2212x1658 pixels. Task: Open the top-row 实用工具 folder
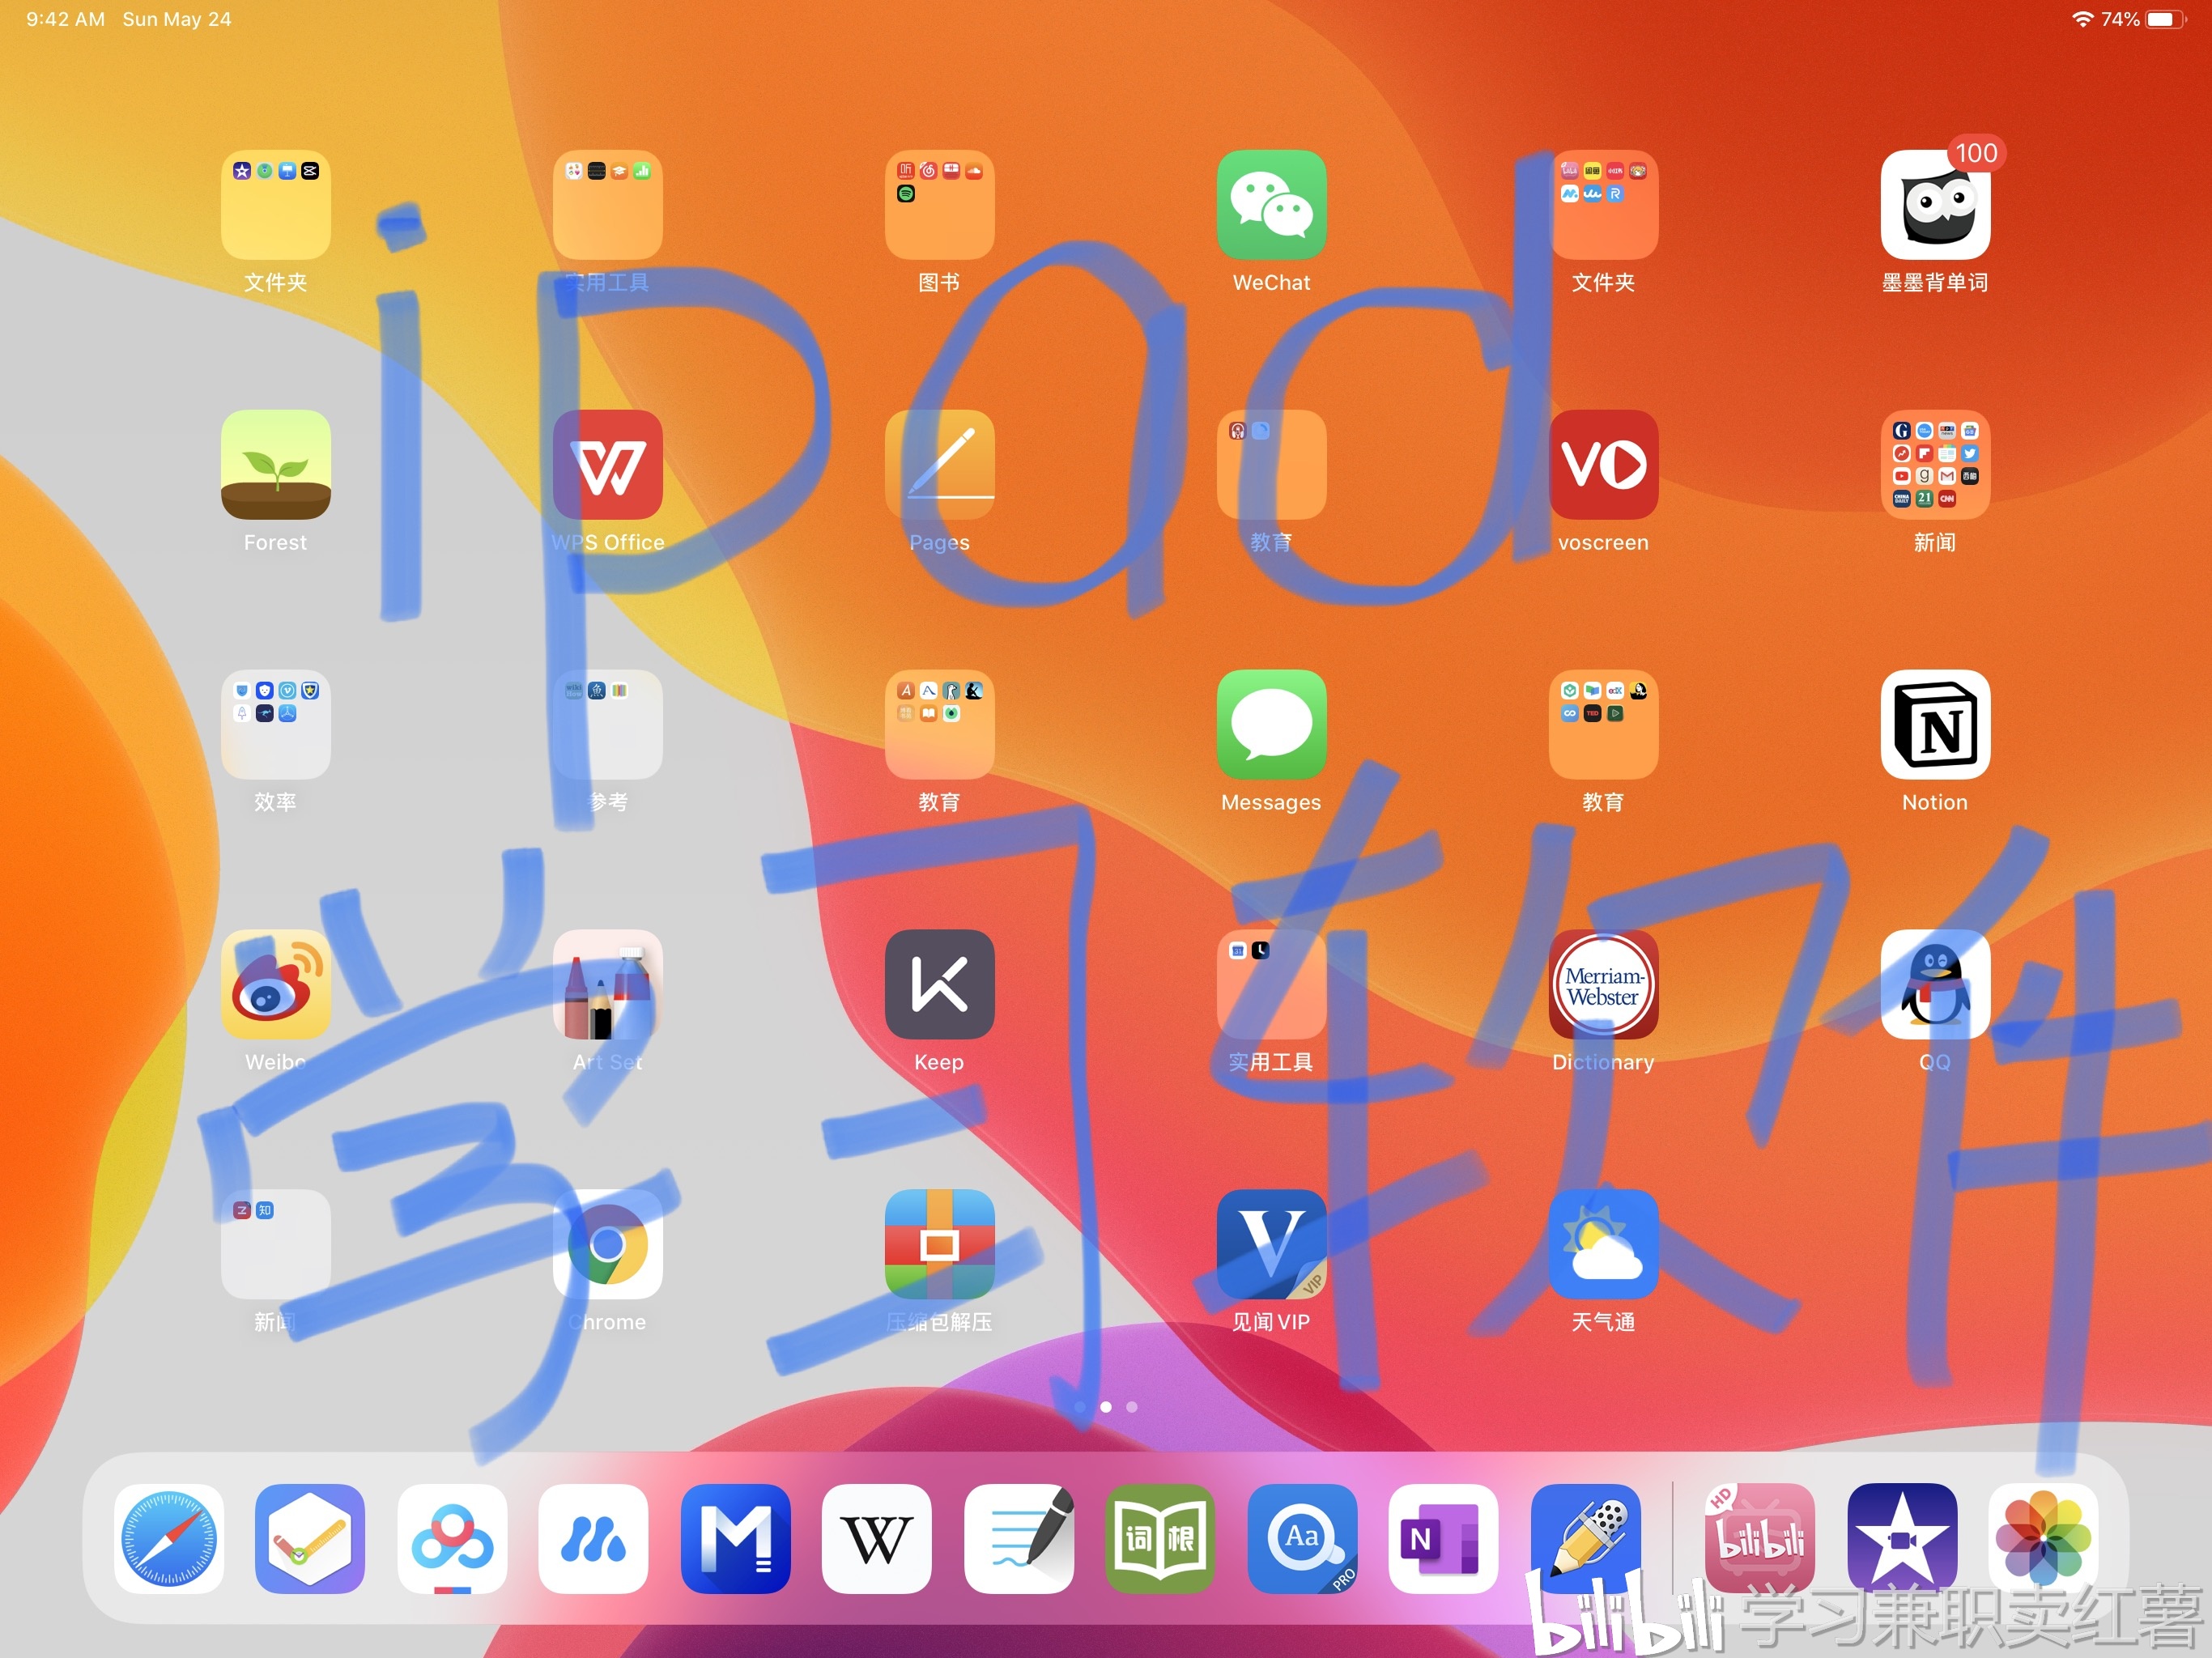coord(607,205)
